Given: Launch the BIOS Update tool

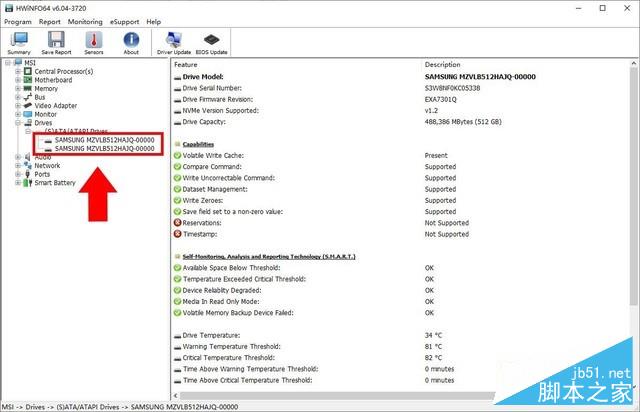Looking at the screenshot, I should [211, 43].
